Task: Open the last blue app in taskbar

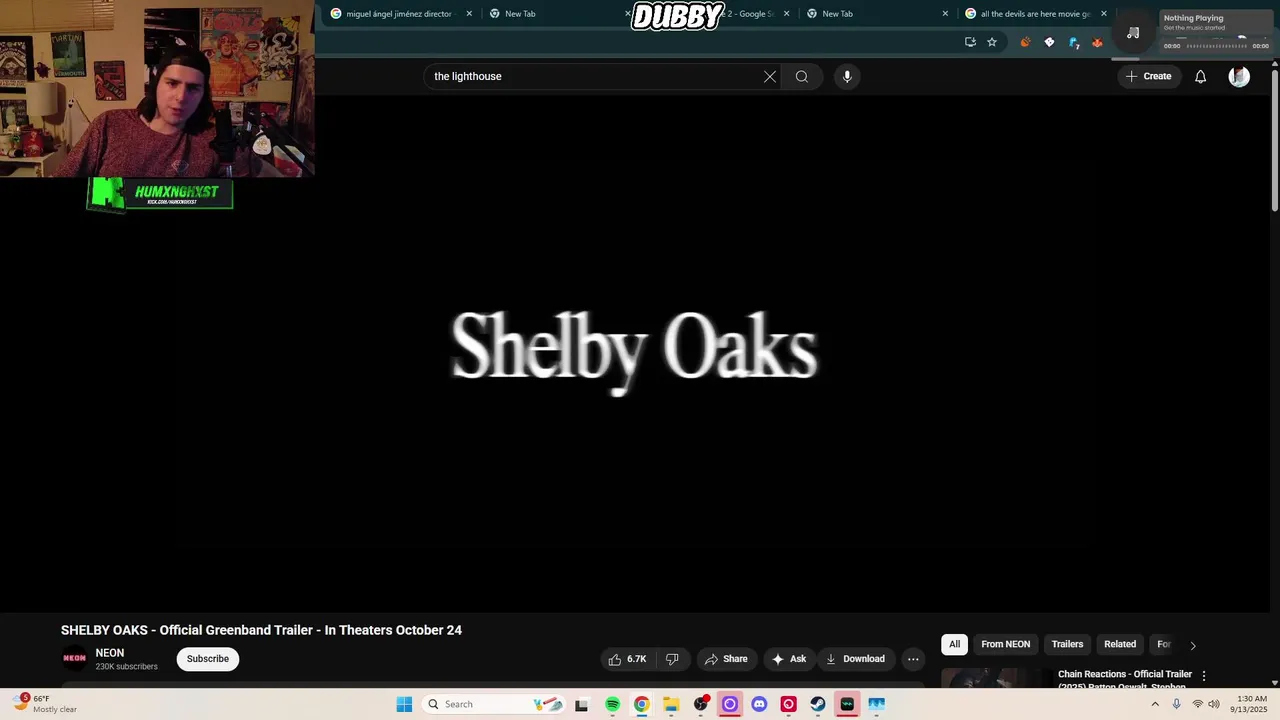Action: [x=877, y=704]
